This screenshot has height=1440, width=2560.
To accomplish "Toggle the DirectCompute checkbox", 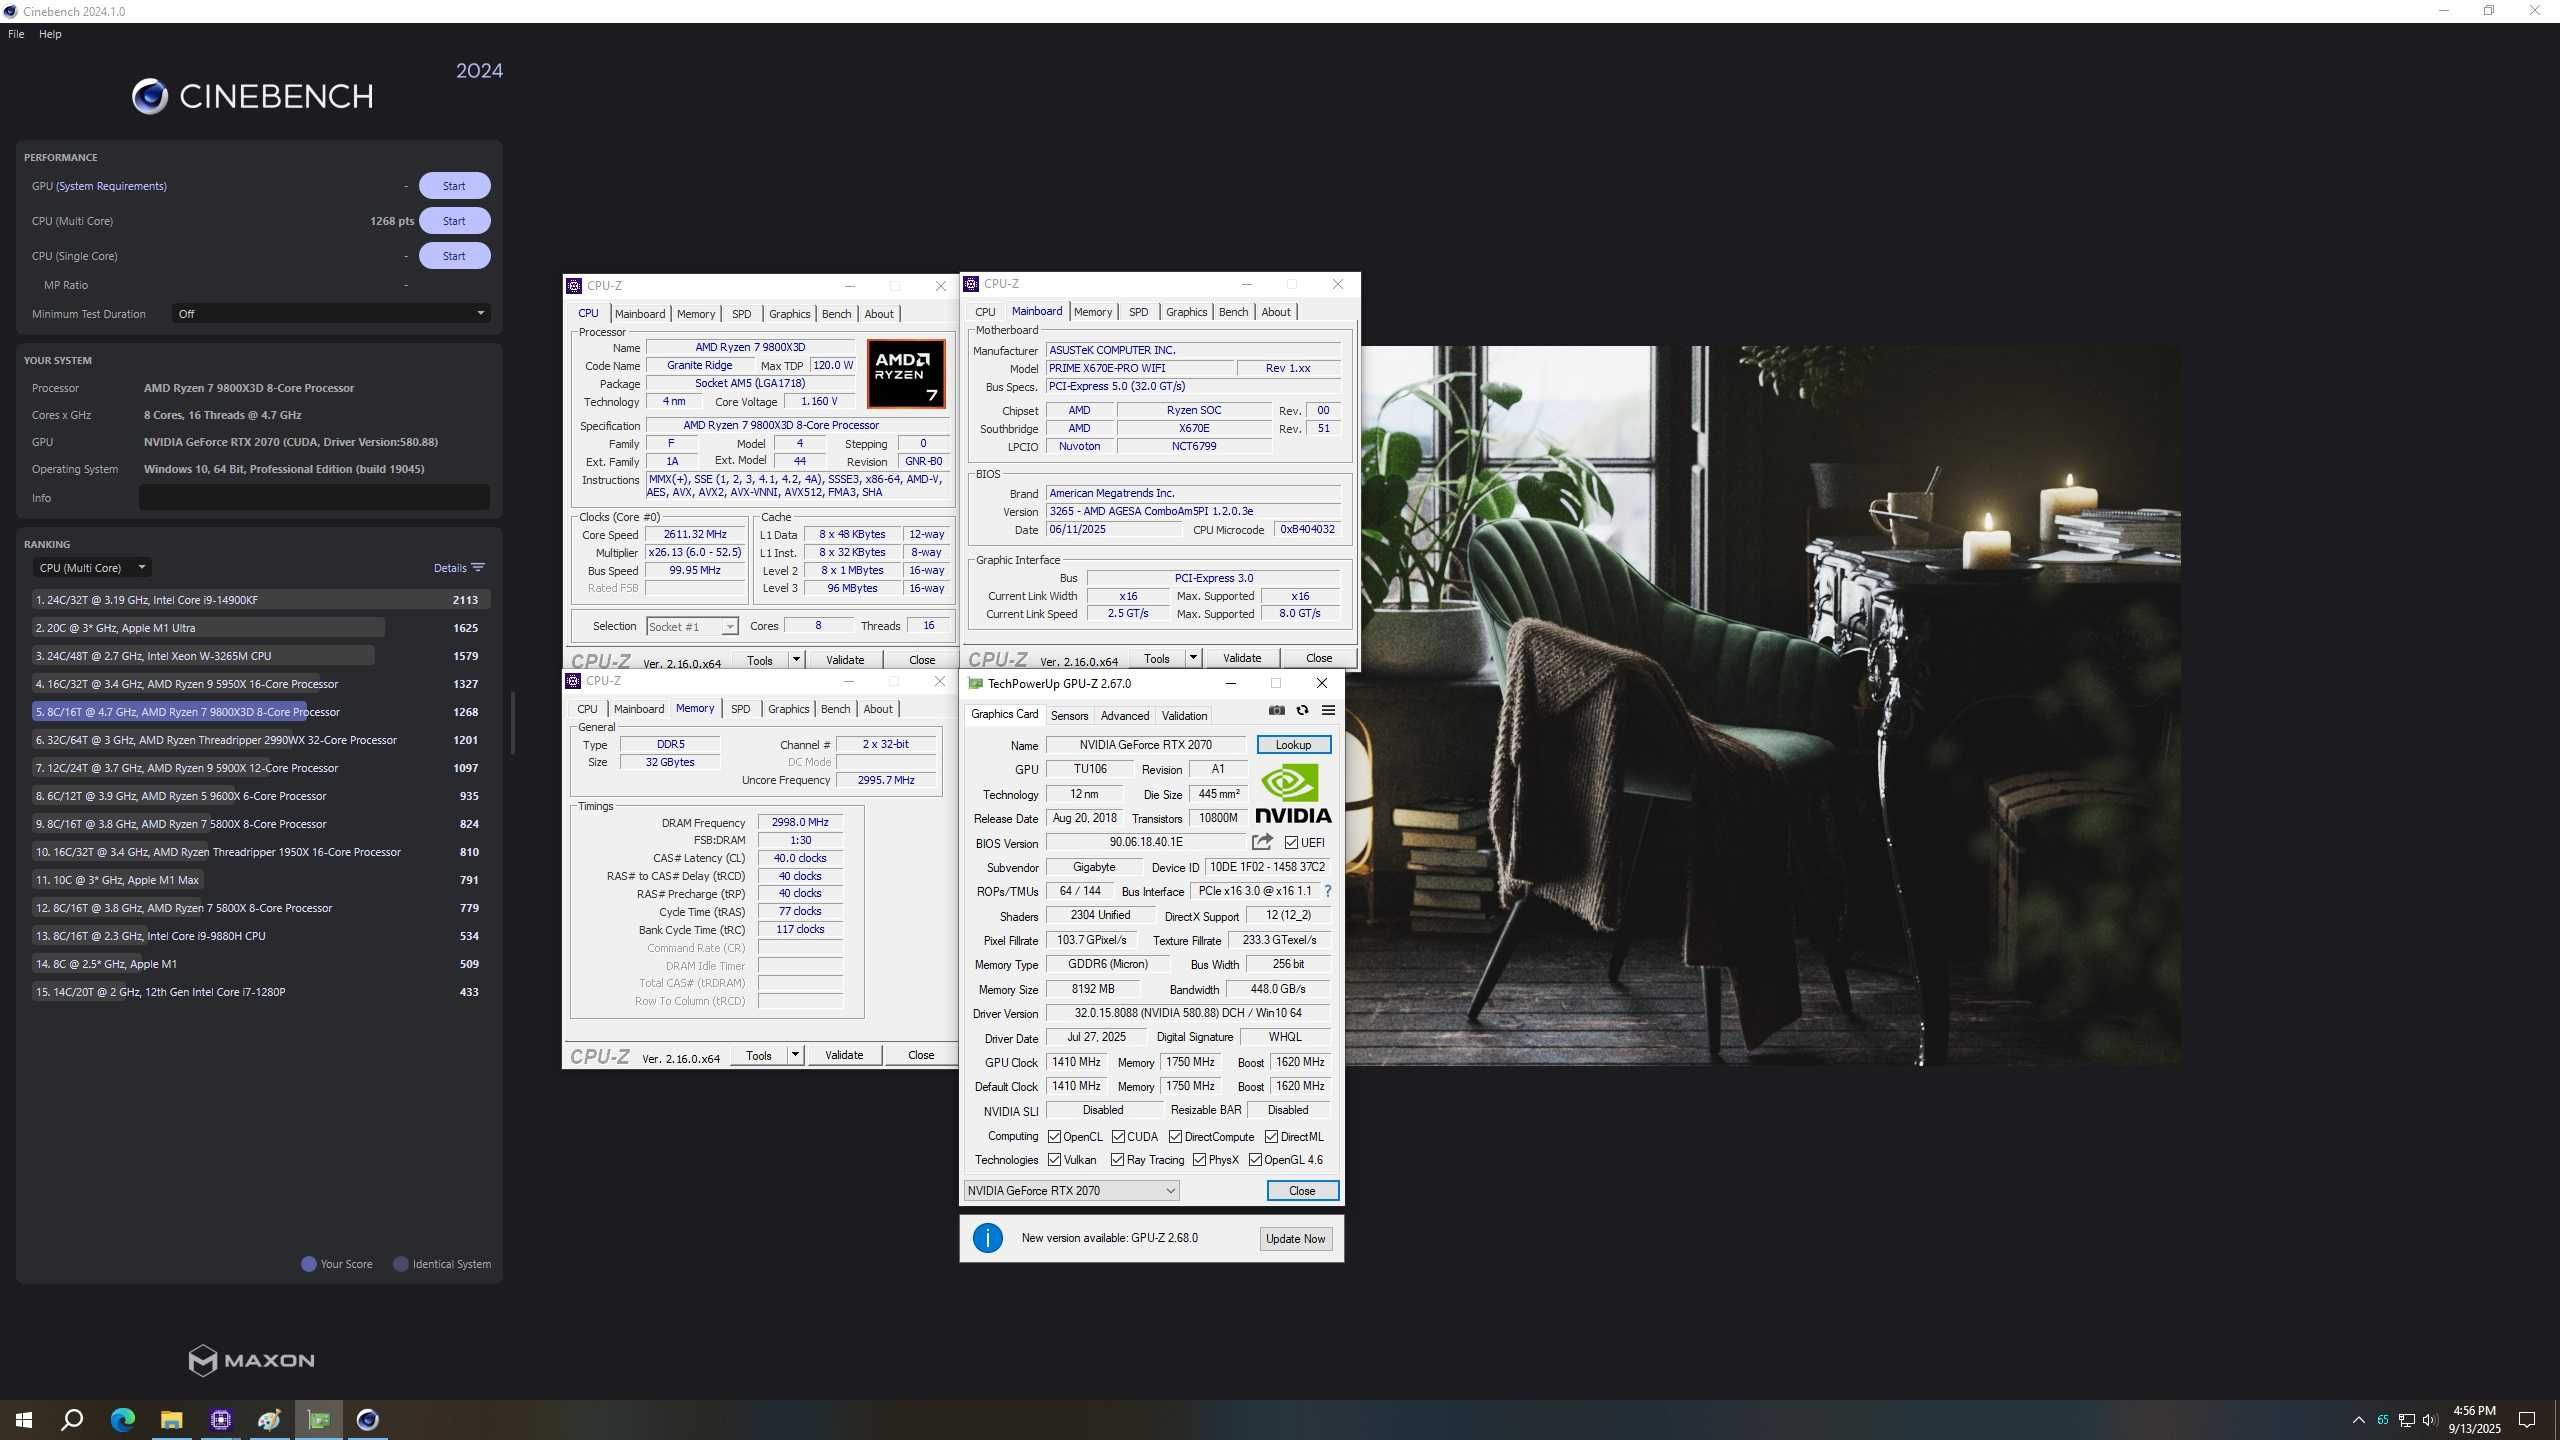I will [1175, 1136].
